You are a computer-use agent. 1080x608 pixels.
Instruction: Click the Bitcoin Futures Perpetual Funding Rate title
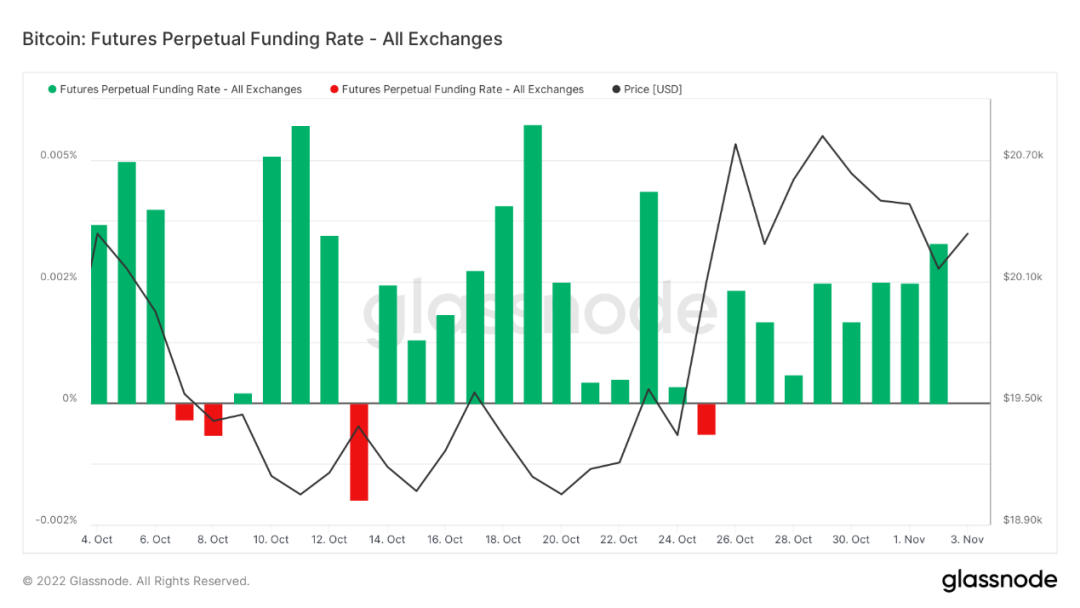(262, 40)
